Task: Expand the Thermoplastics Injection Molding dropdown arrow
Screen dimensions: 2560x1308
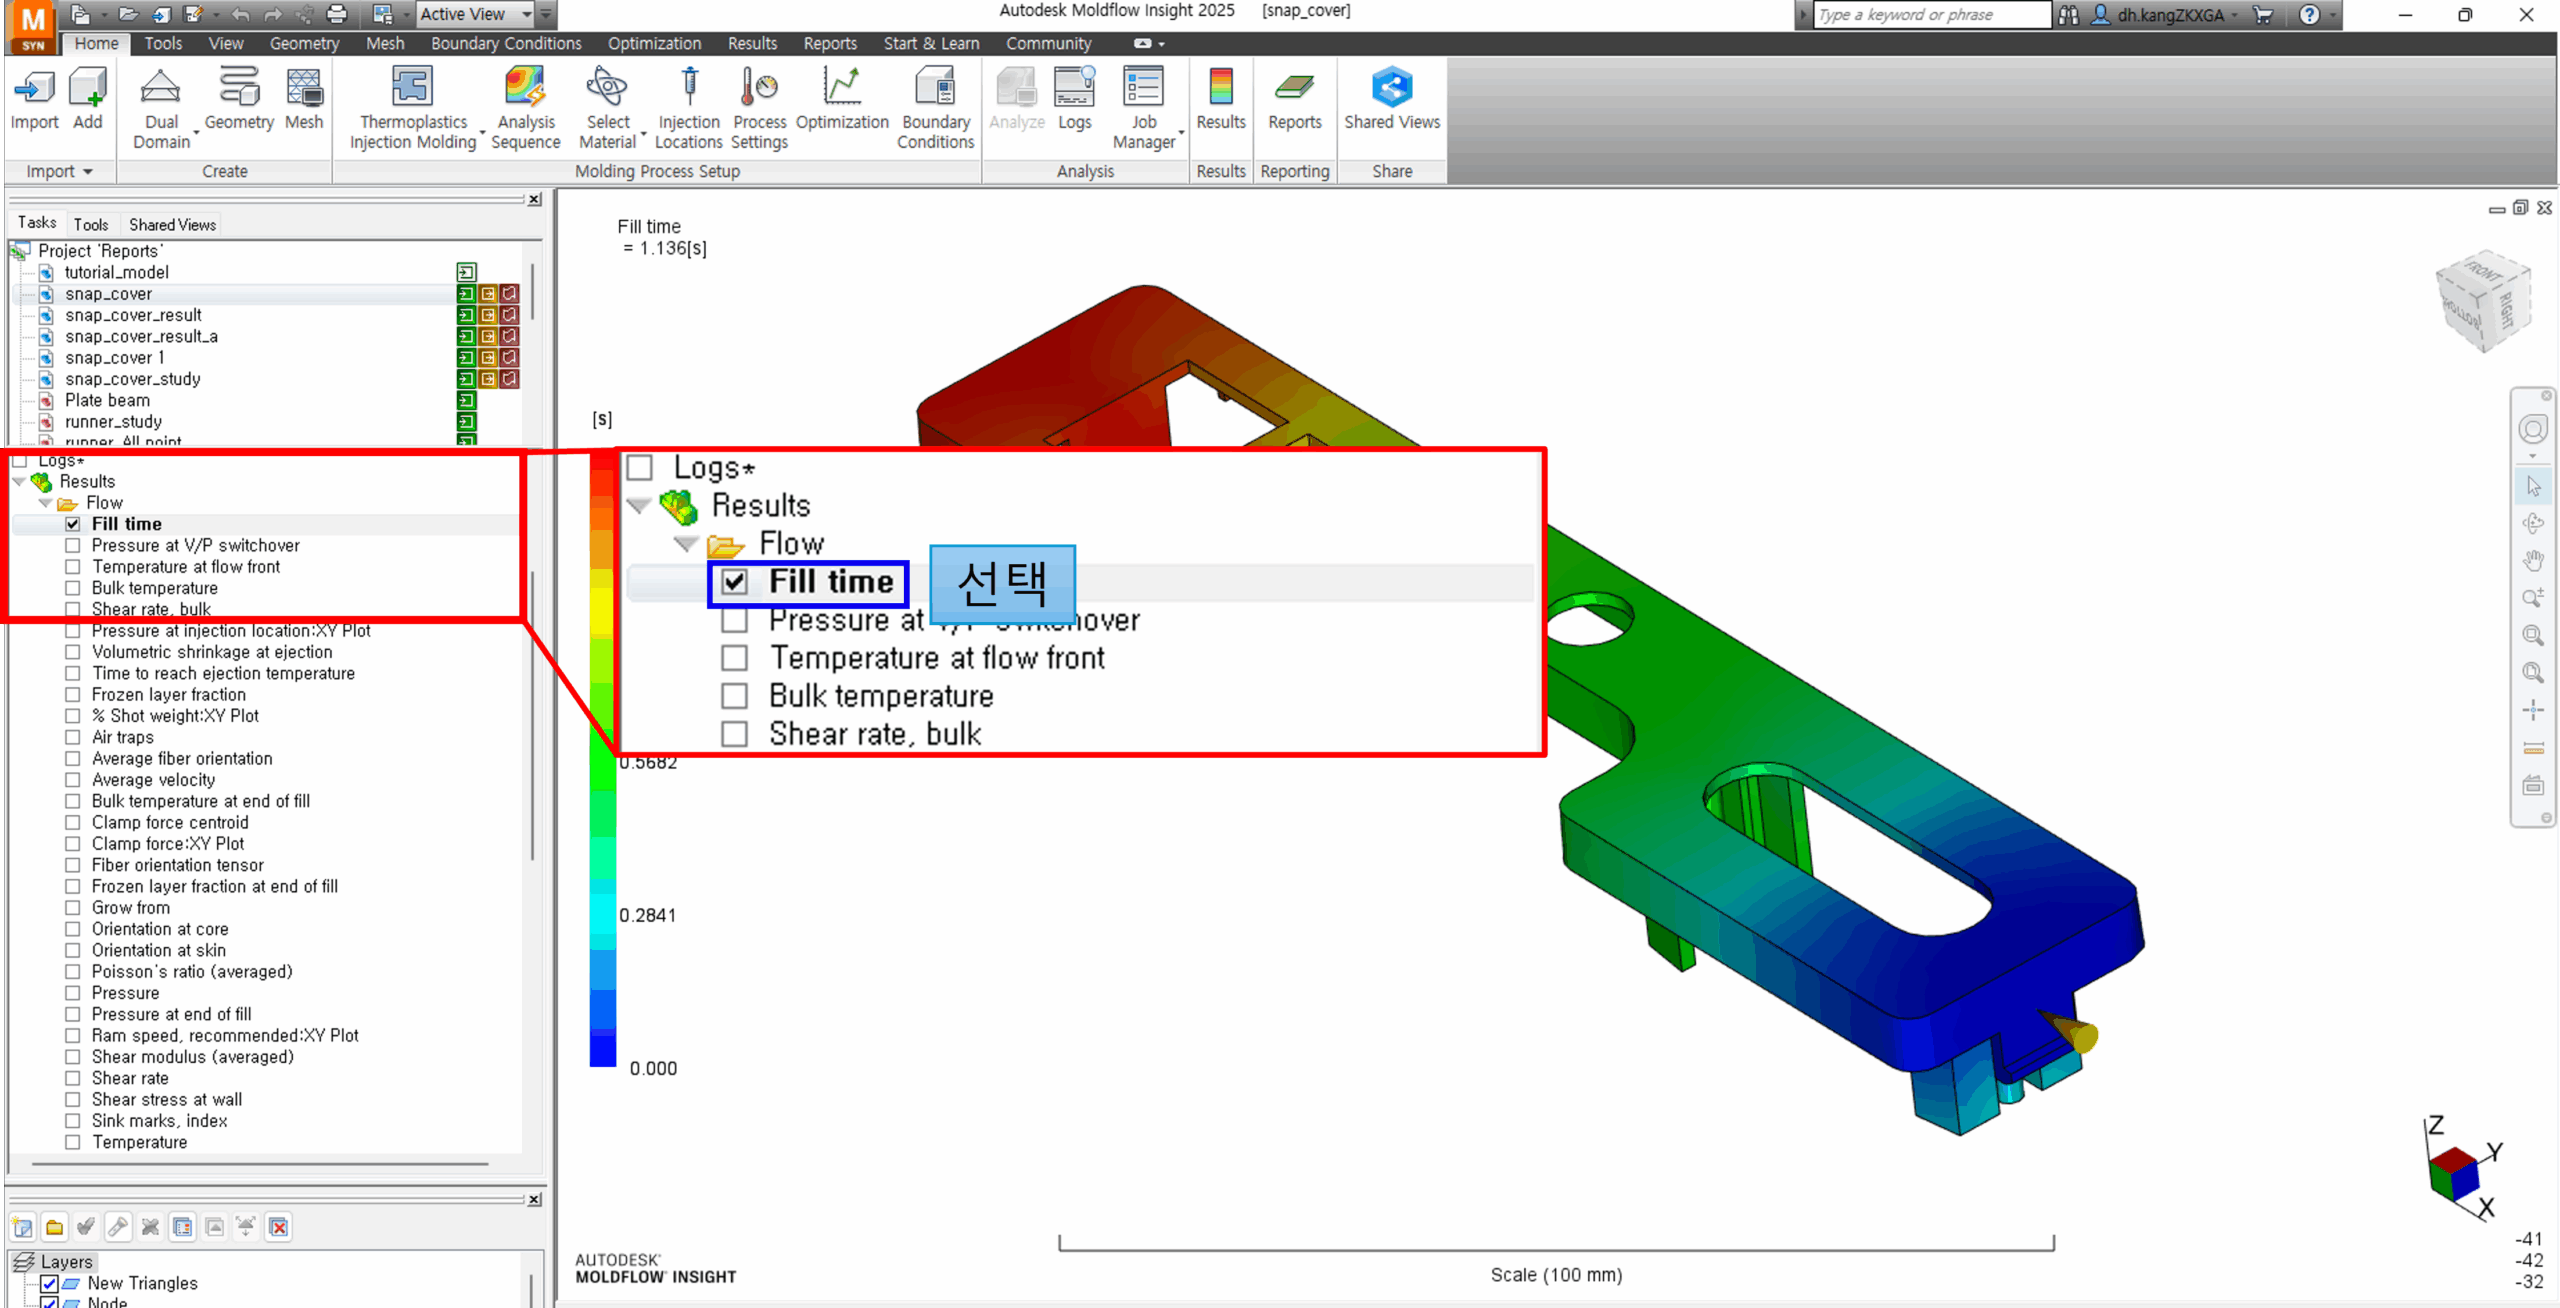Action: (483, 134)
